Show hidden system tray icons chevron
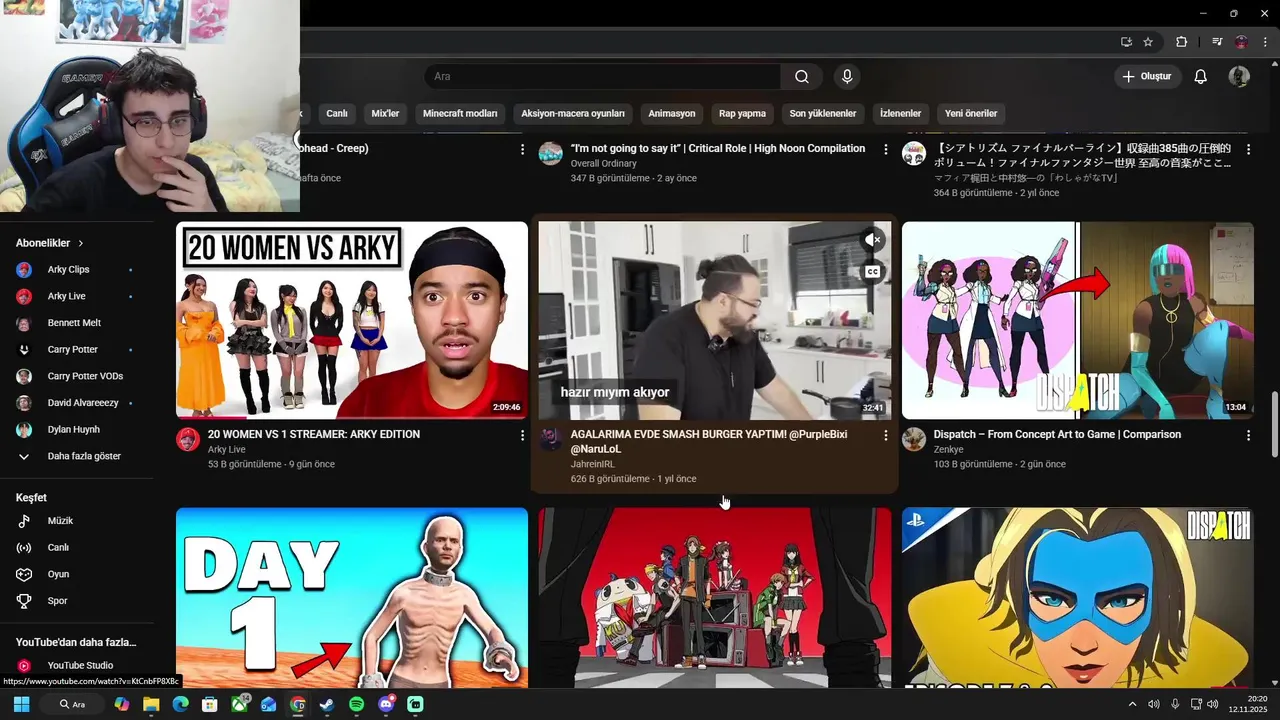Image resolution: width=1280 pixels, height=720 pixels. click(x=1132, y=704)
